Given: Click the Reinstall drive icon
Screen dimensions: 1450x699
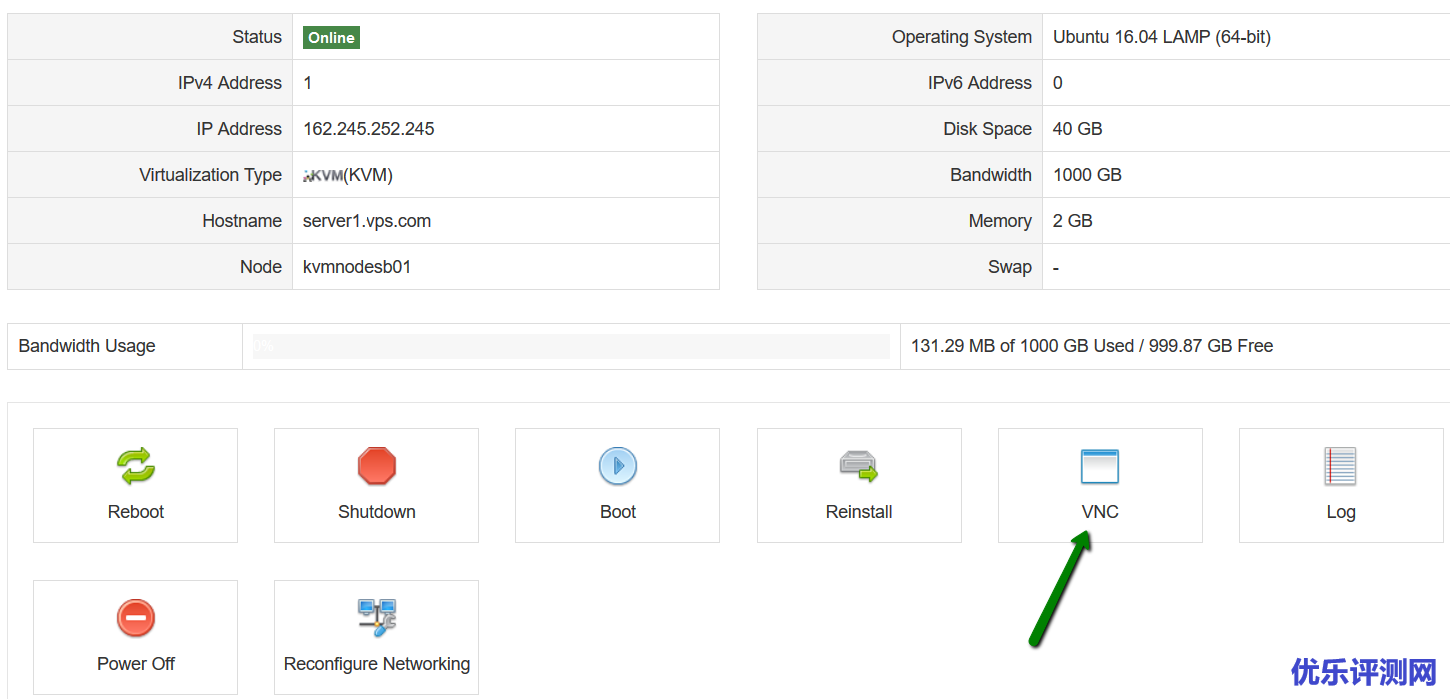Looking at the screenshot, I should coord(858,466).
